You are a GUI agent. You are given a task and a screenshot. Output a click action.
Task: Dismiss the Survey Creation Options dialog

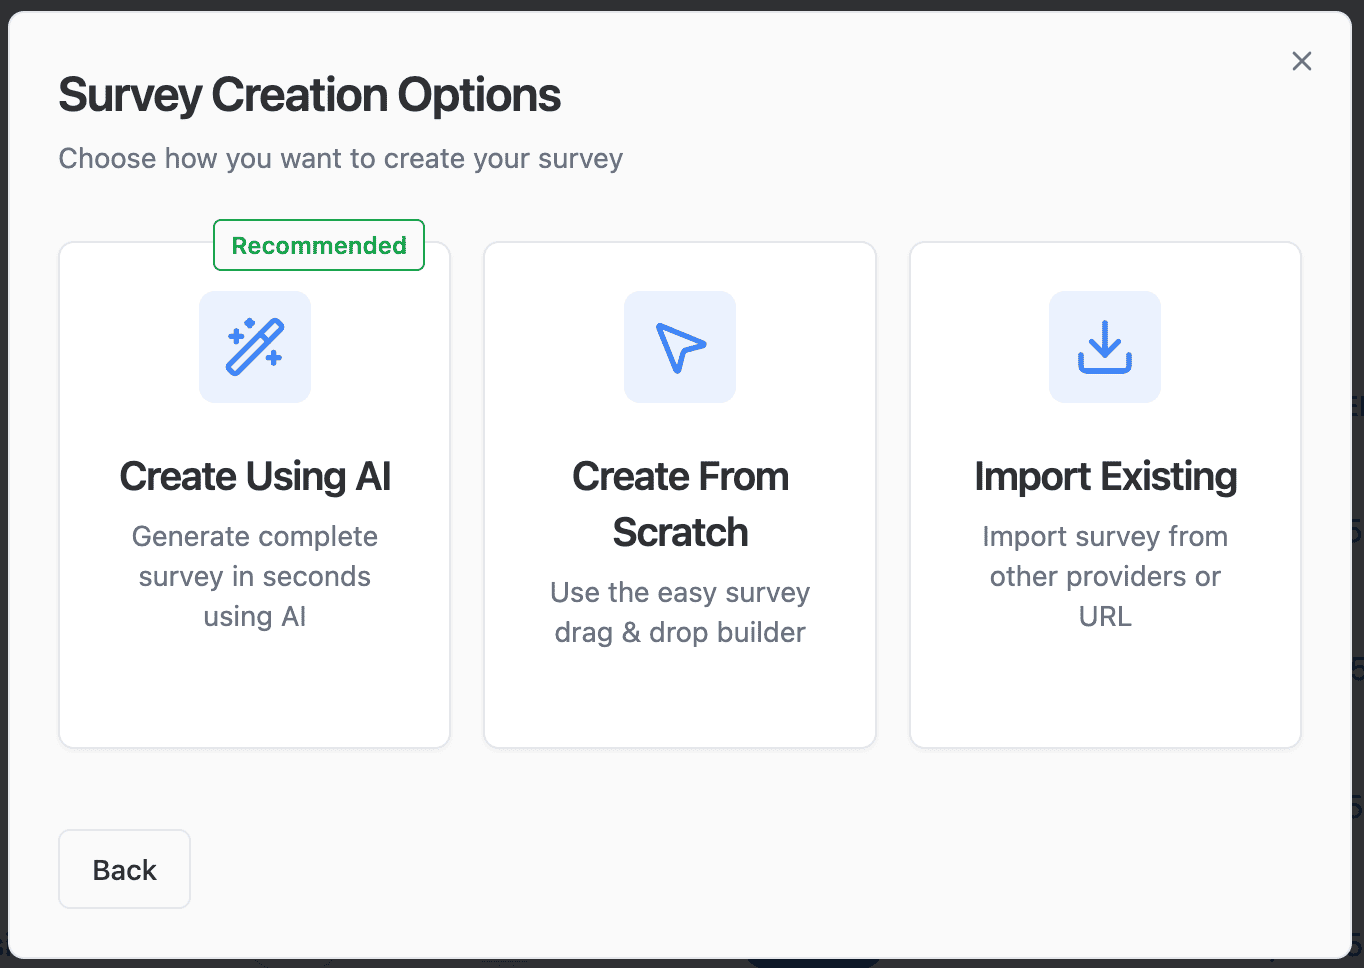coord(1301,61)
